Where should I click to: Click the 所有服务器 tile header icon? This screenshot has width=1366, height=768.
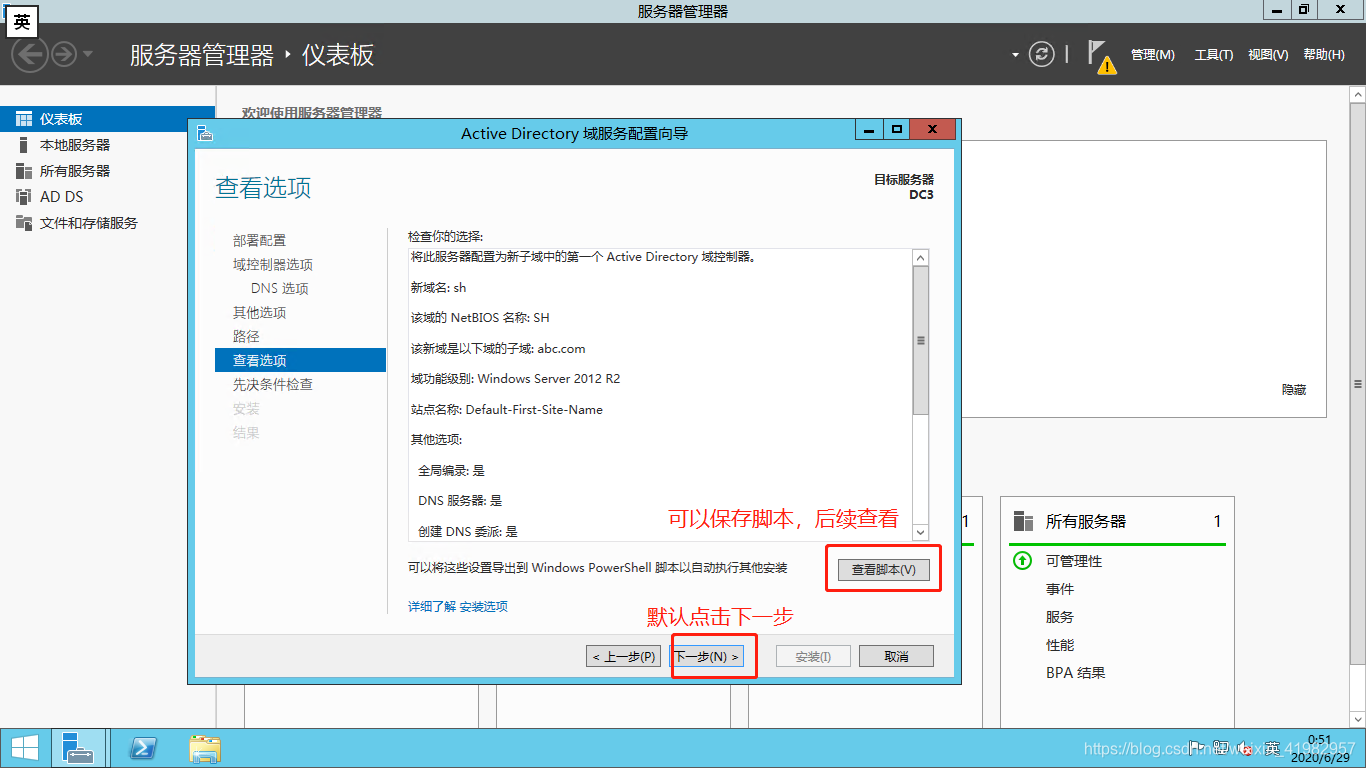1023,521
